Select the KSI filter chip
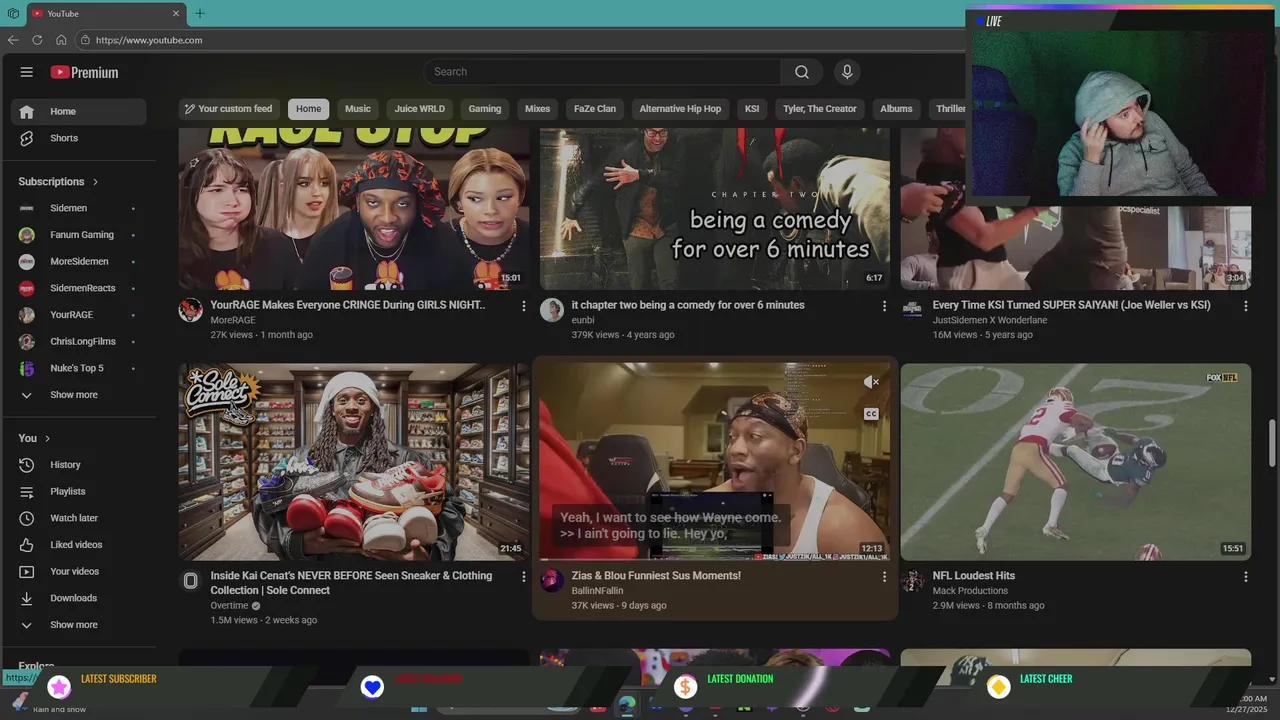Screen dimensions: 1280x720 [752, 109]
